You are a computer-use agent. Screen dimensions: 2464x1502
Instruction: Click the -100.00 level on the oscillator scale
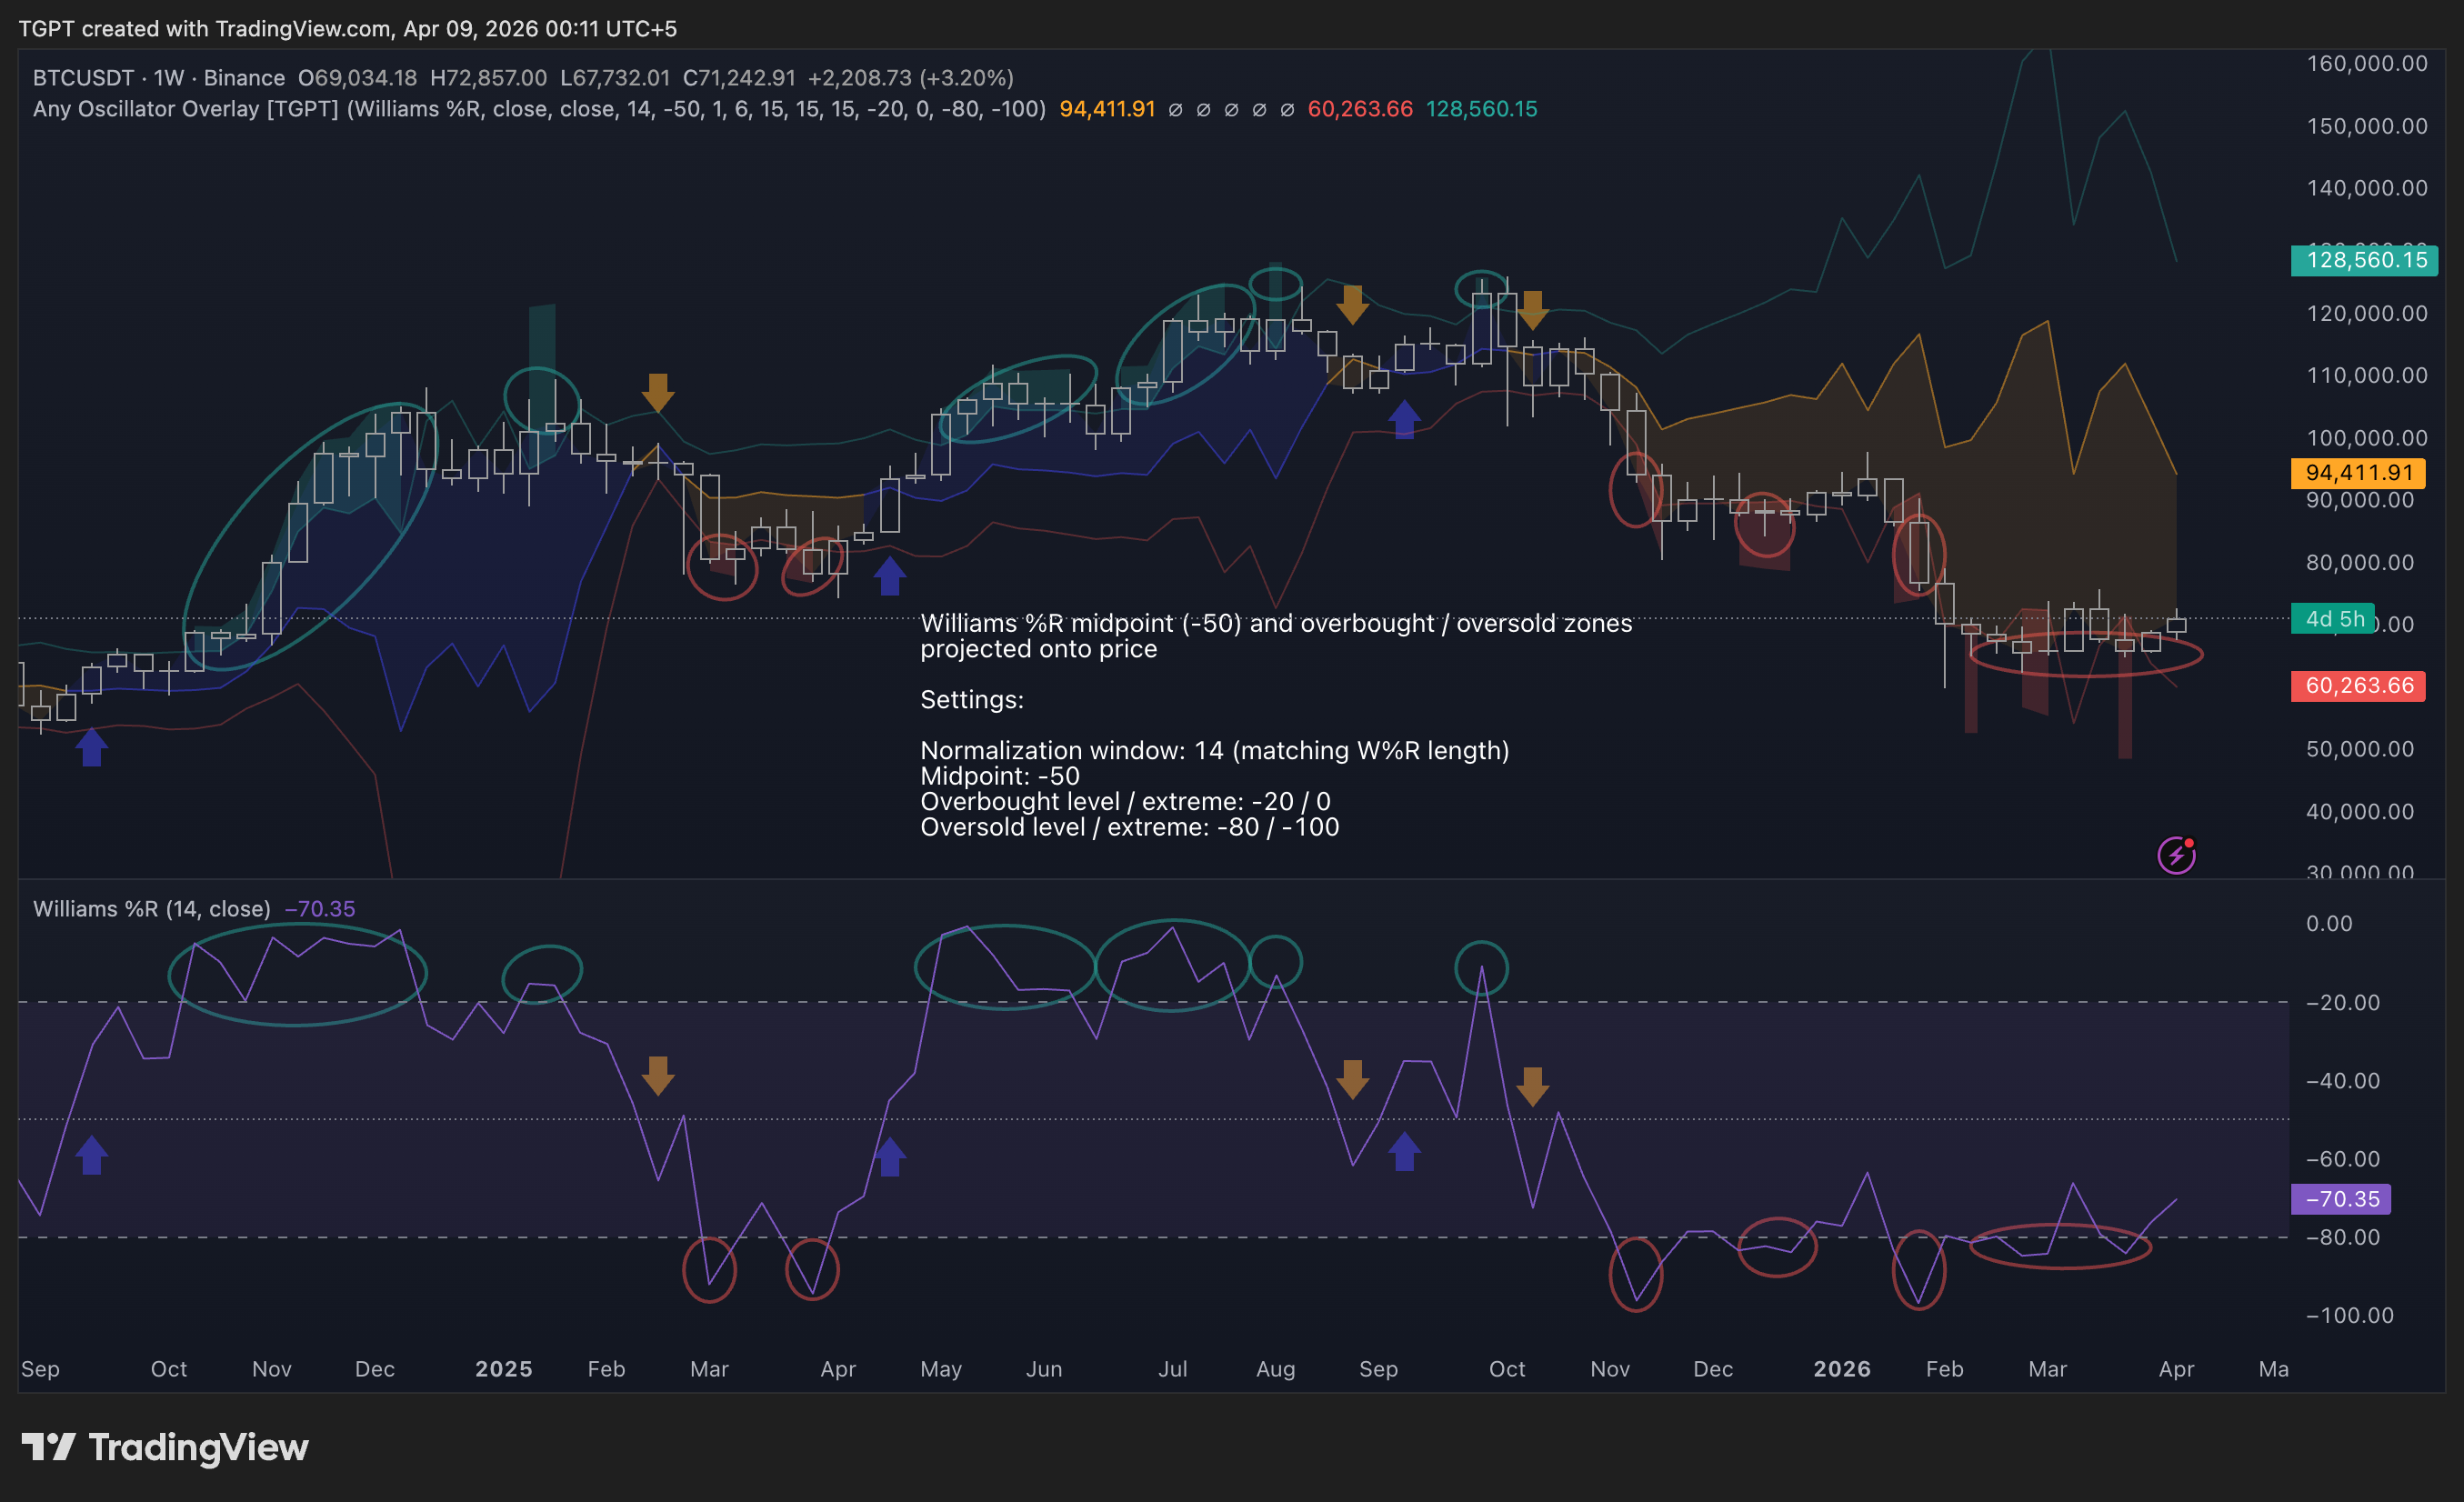pyautogui.click(x=2349, y=1315)
